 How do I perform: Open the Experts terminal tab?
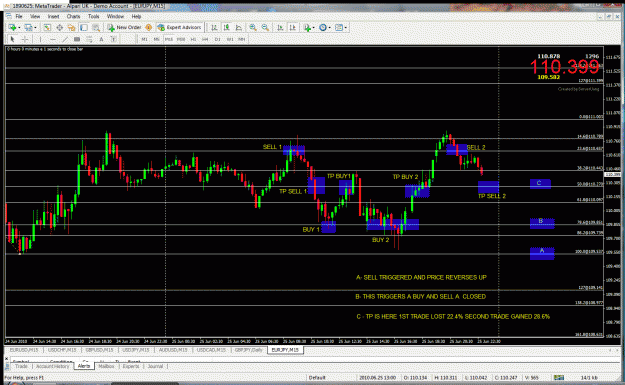point(131,366)
